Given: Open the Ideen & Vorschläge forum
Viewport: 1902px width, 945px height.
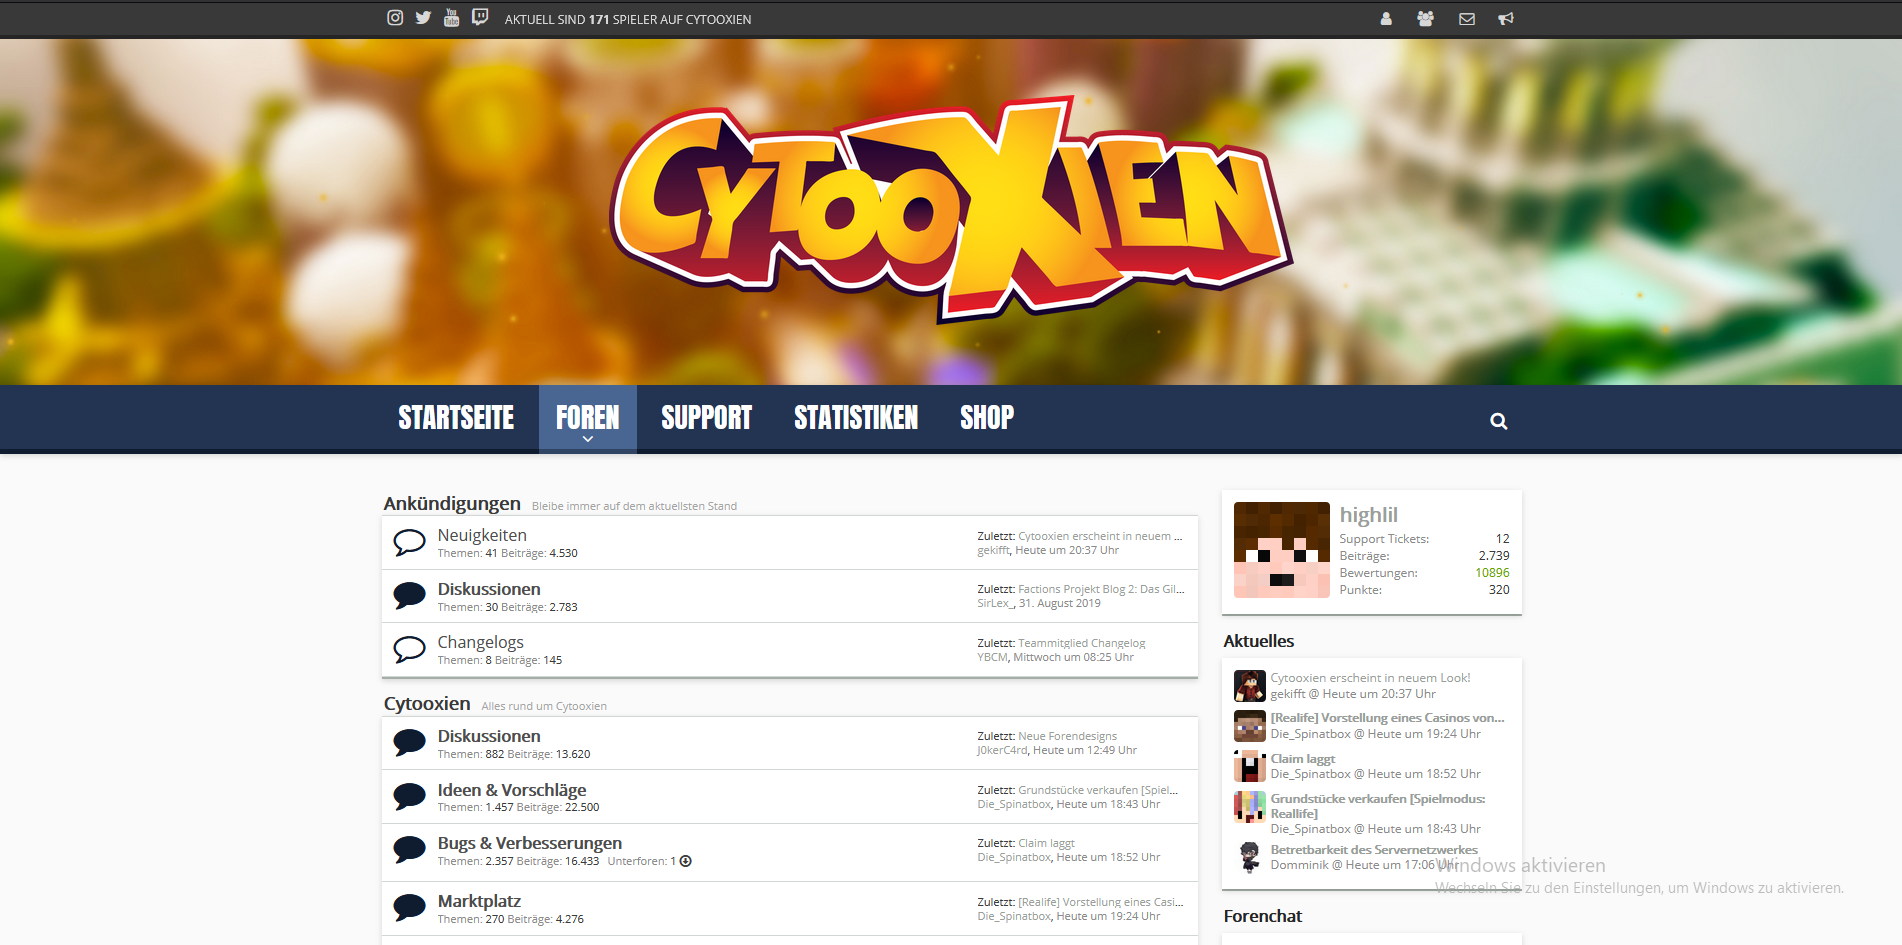Looking at the screenshot, I should 512,790.
